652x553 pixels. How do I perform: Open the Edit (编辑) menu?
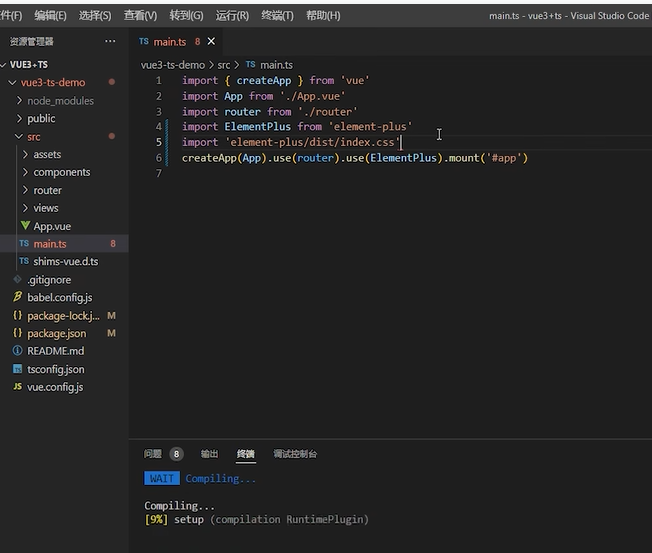coord(50,16)
